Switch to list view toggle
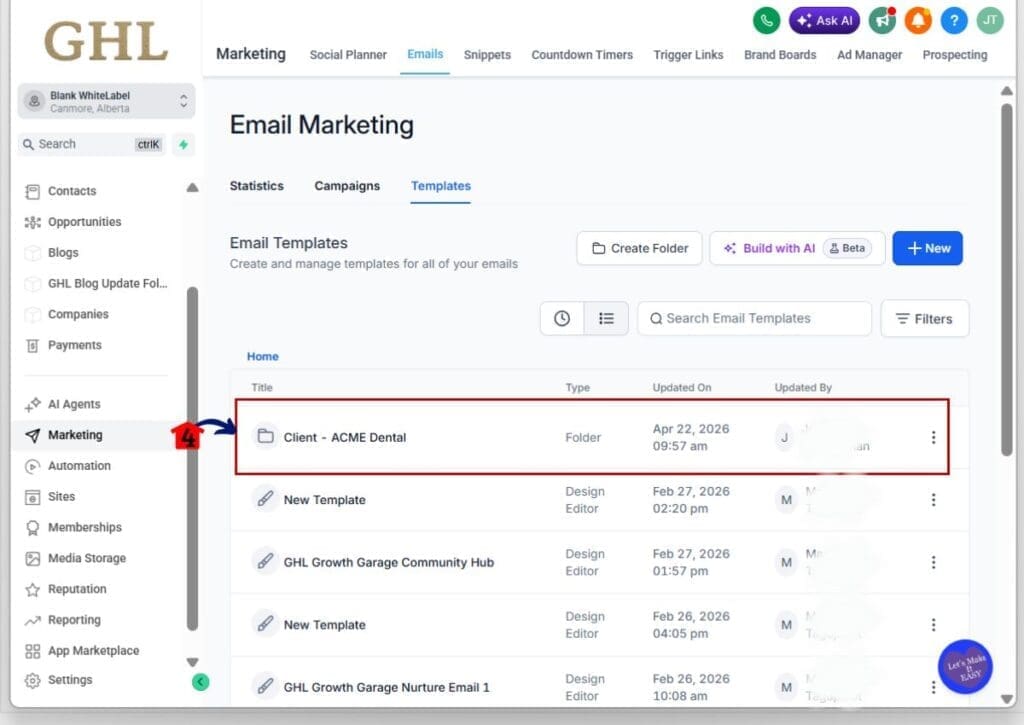This screenshot has height=725, width=1024. [x=606, y=318]
